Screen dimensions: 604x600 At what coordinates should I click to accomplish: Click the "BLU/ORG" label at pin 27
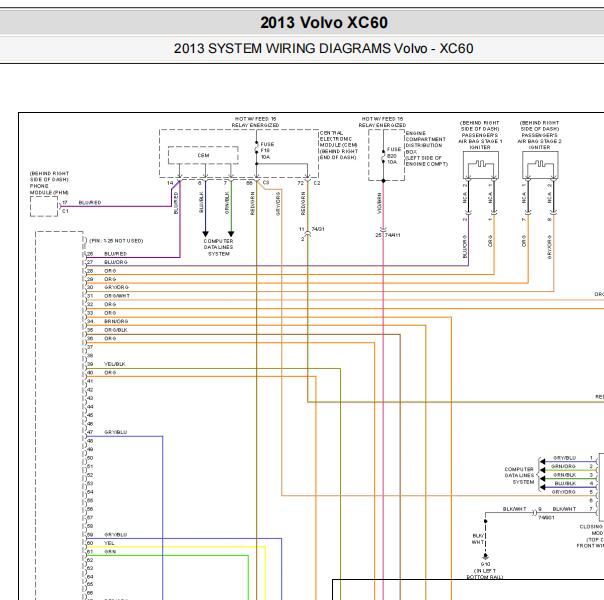point(116,262)
